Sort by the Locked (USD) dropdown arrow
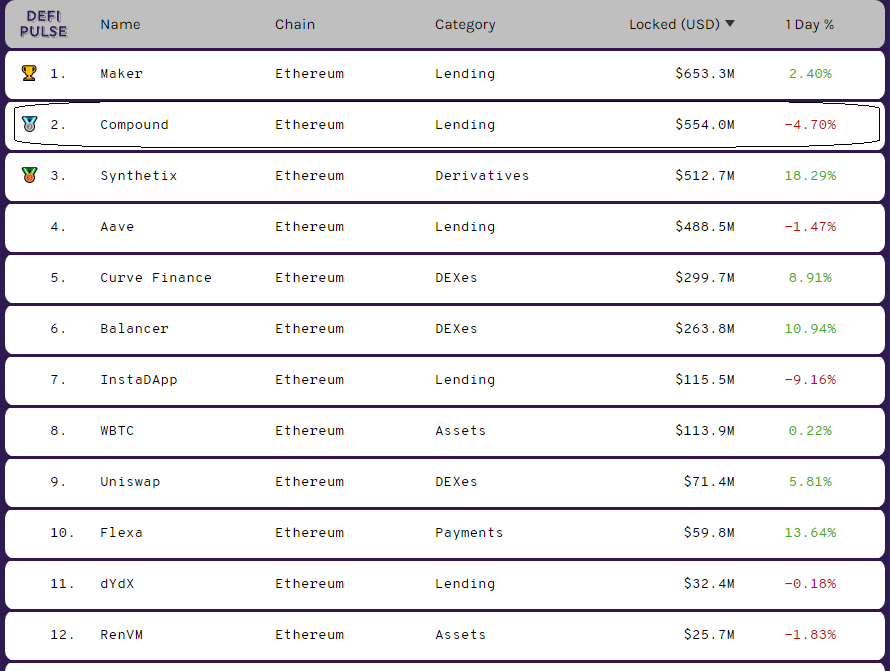Image resolution: width=890 pixels, height=671 pixels. (730, 24)
